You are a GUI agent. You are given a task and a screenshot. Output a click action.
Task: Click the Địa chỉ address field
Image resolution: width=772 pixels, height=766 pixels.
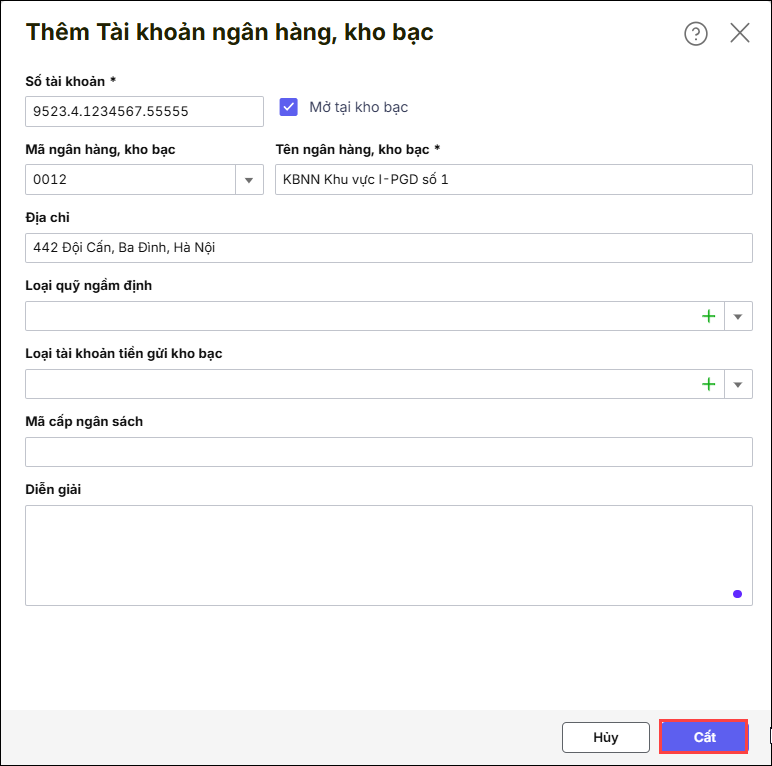click(388, 248)
